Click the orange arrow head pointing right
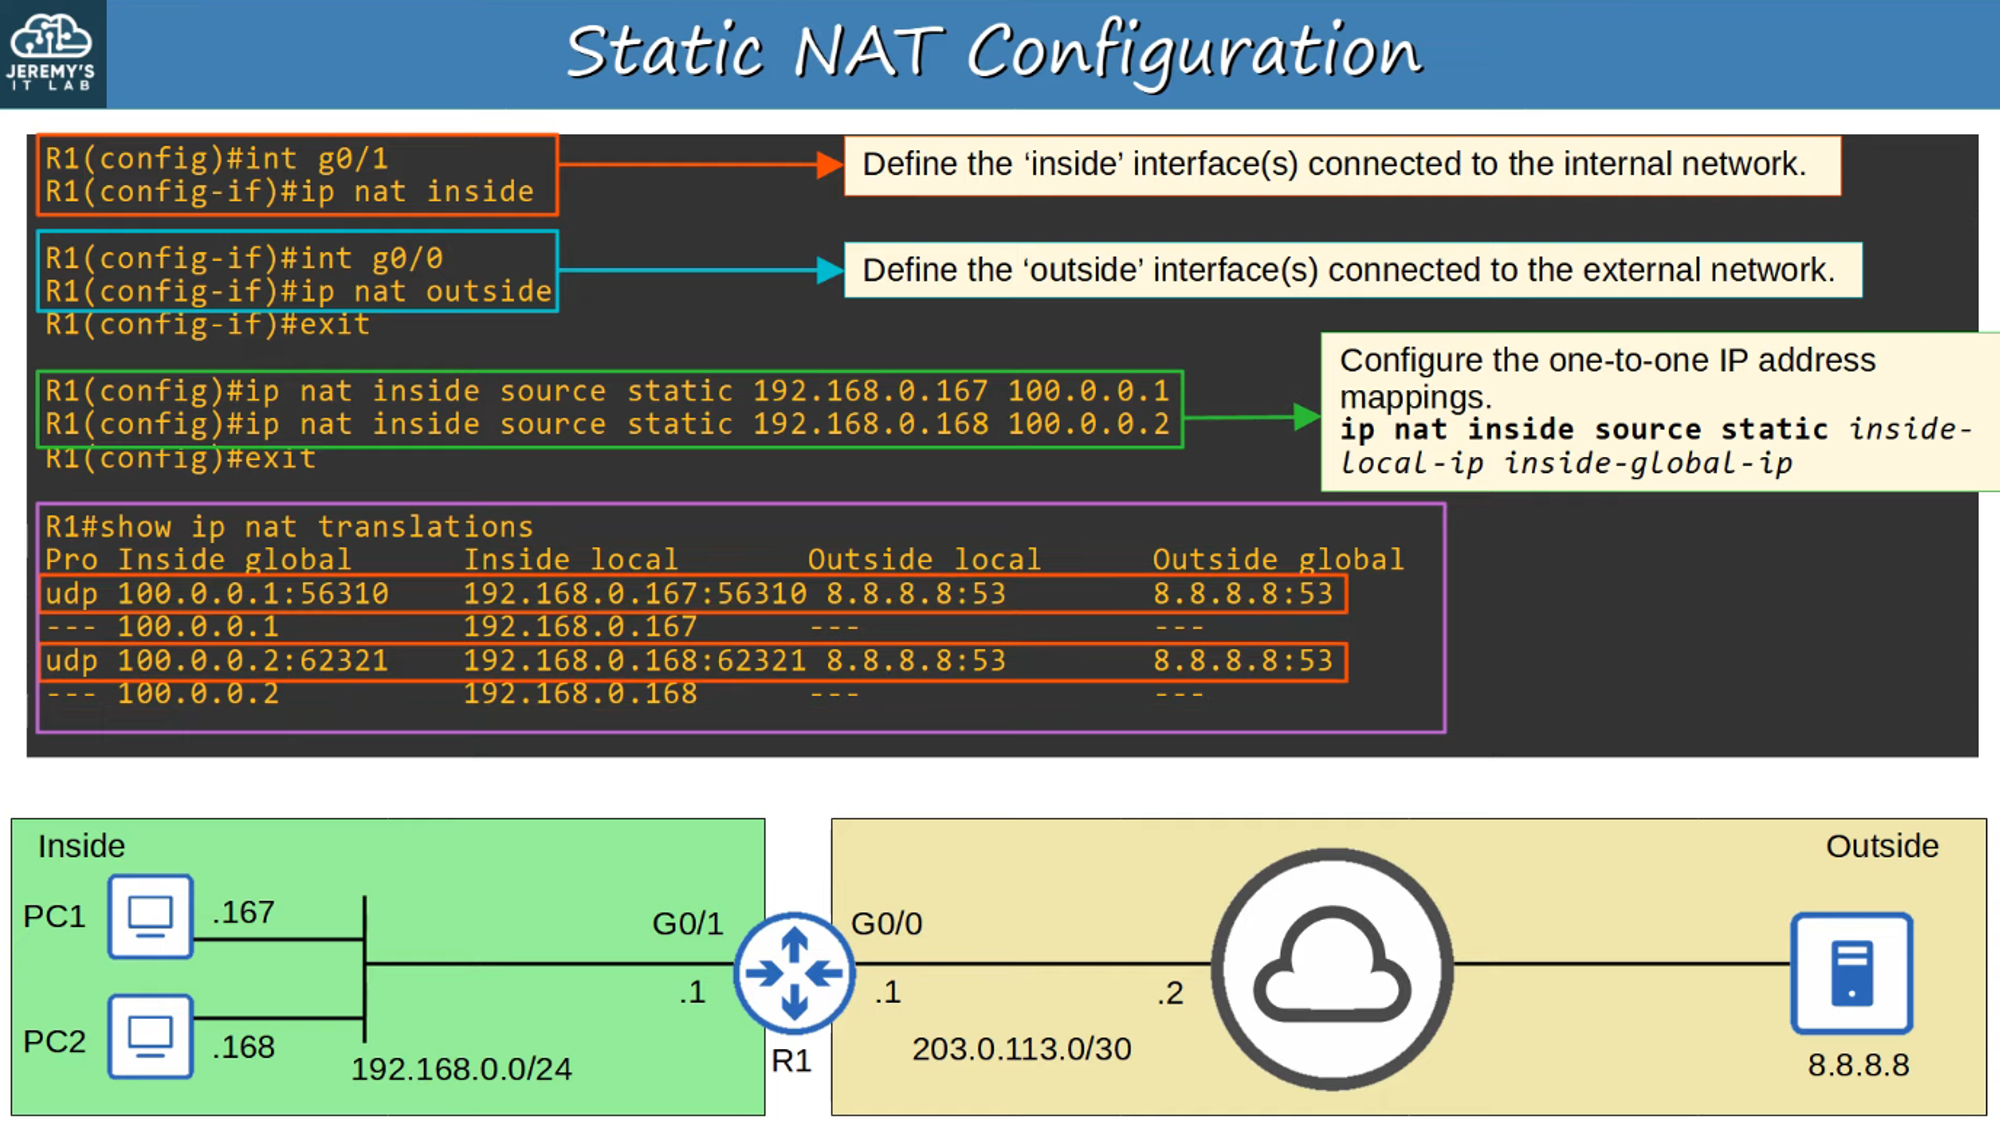The height and width of the screenshot is (1130, 2000). point(829,165)
